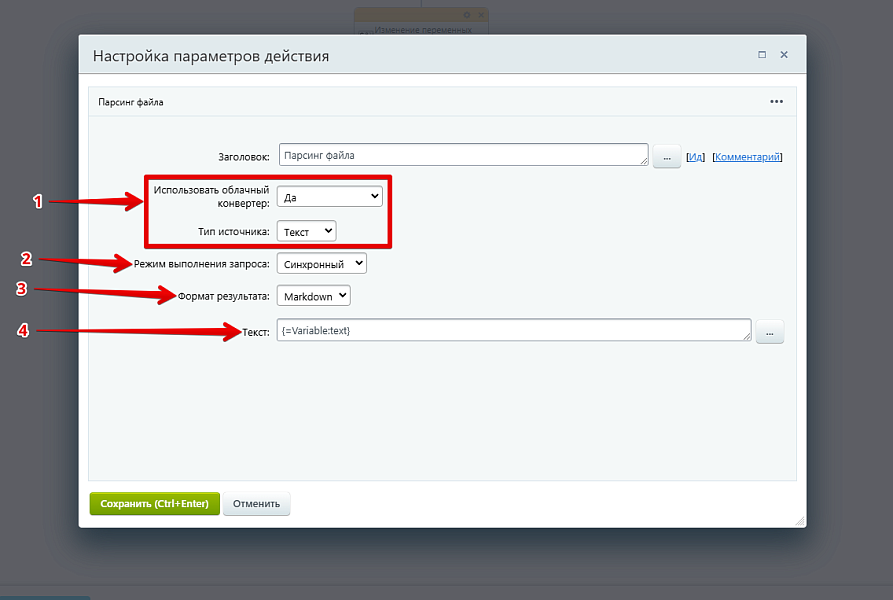Click the Отменить button

[x=257, y=504]
